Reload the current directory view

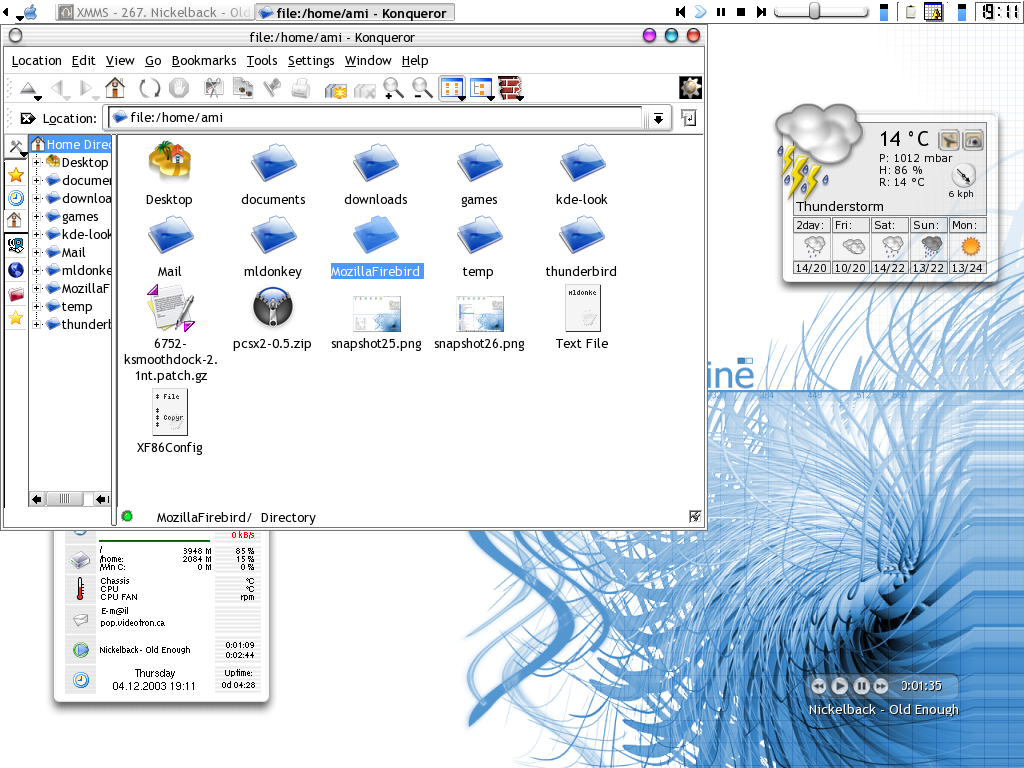150,88
